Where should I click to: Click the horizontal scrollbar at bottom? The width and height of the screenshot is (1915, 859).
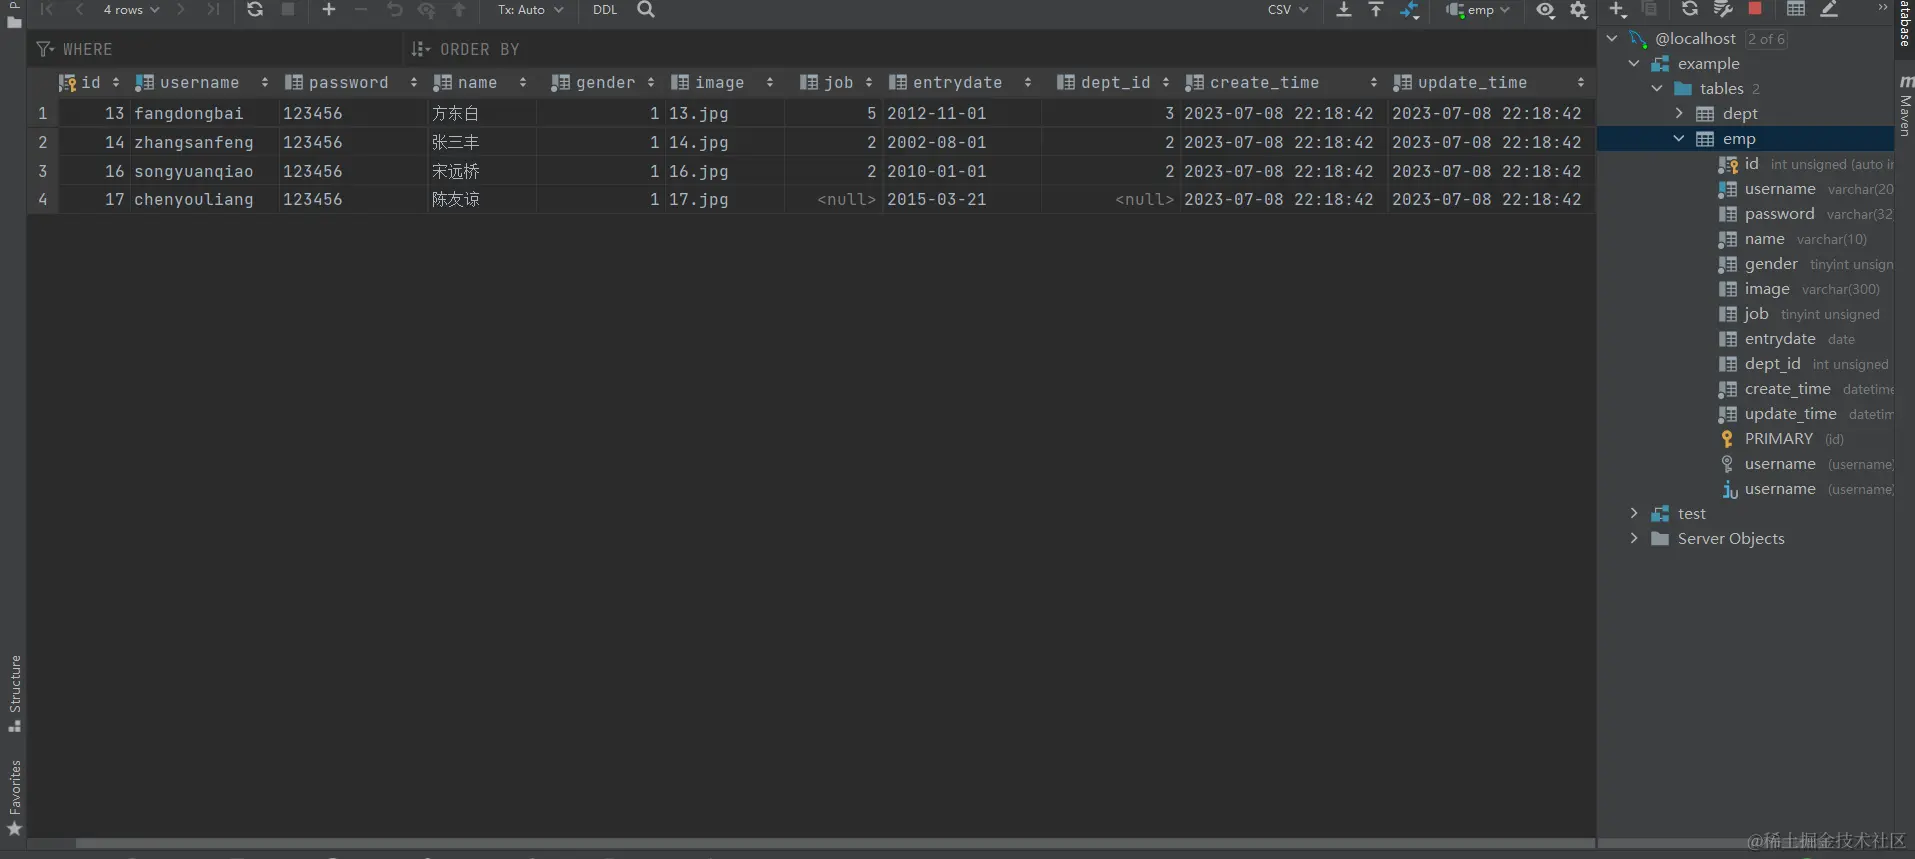coord(835,844)
